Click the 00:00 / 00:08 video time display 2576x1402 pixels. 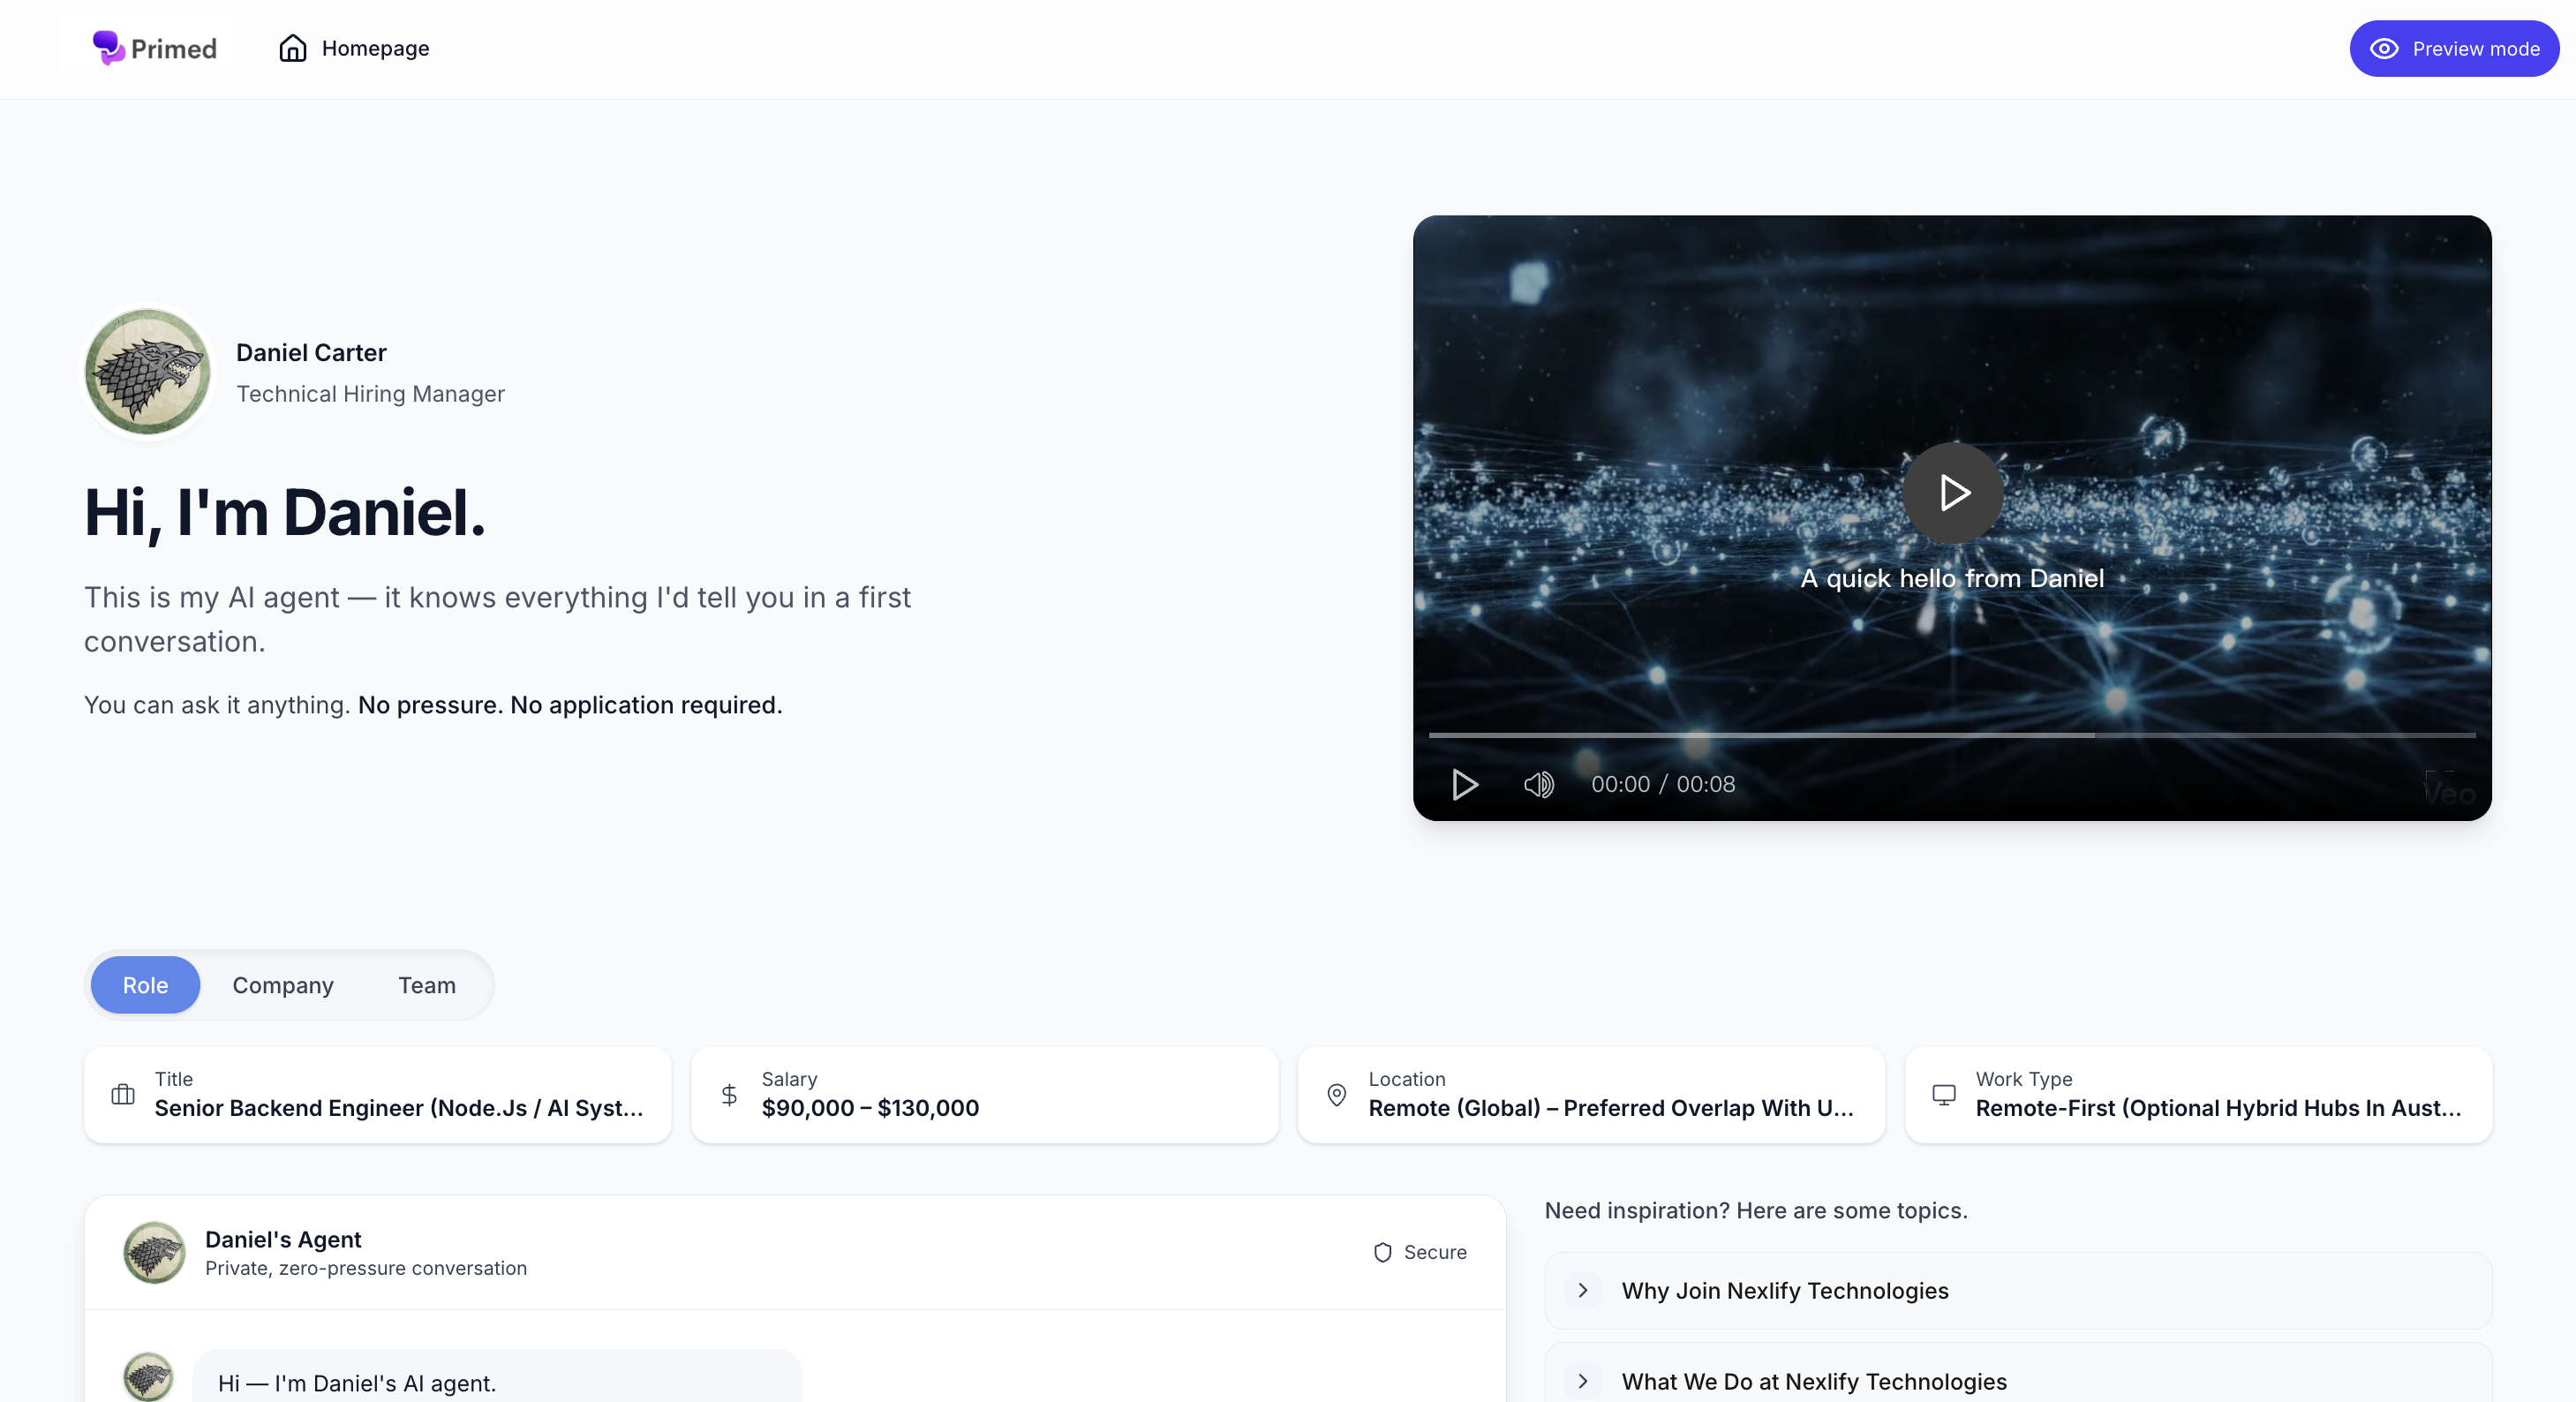[1663, 784]
